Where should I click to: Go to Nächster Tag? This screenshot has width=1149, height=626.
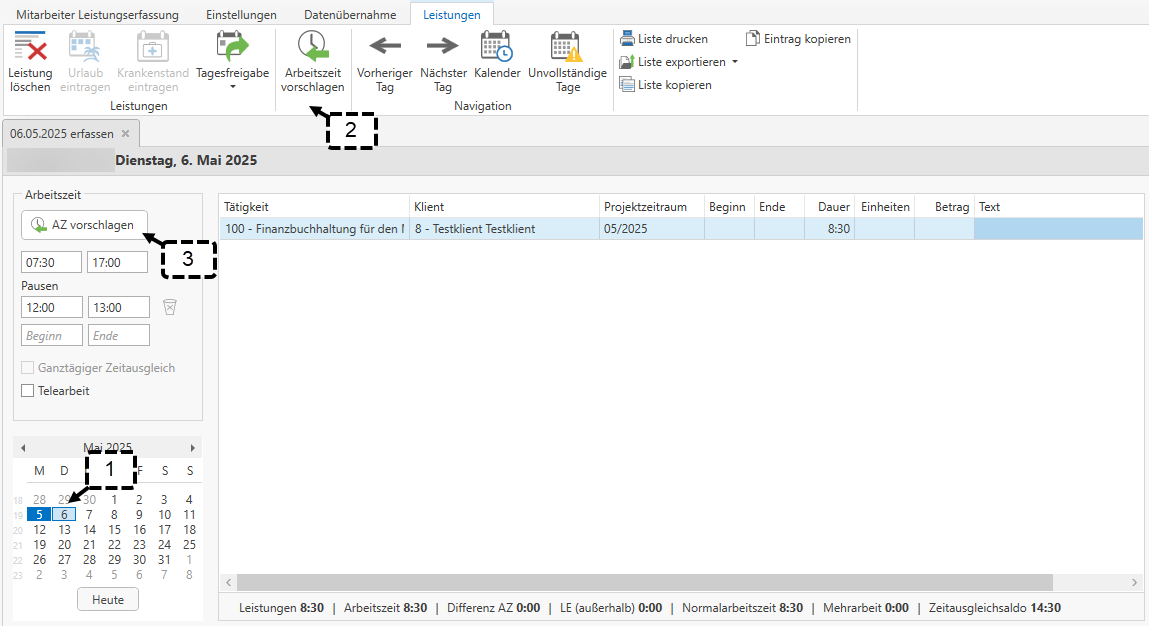[x=443, y=62]
